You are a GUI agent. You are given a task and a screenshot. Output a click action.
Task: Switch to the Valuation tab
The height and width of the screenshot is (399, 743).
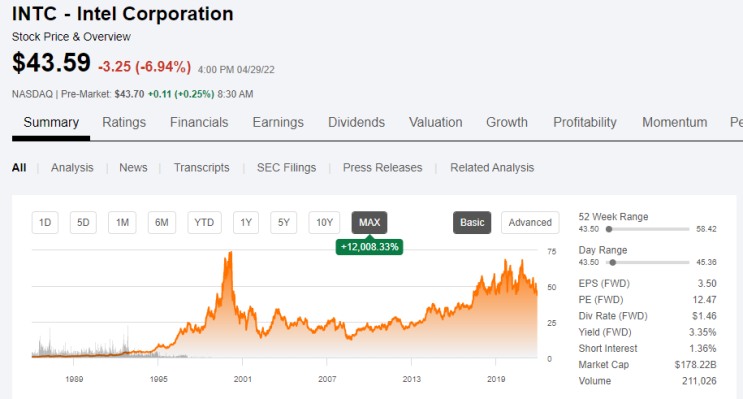435,122
